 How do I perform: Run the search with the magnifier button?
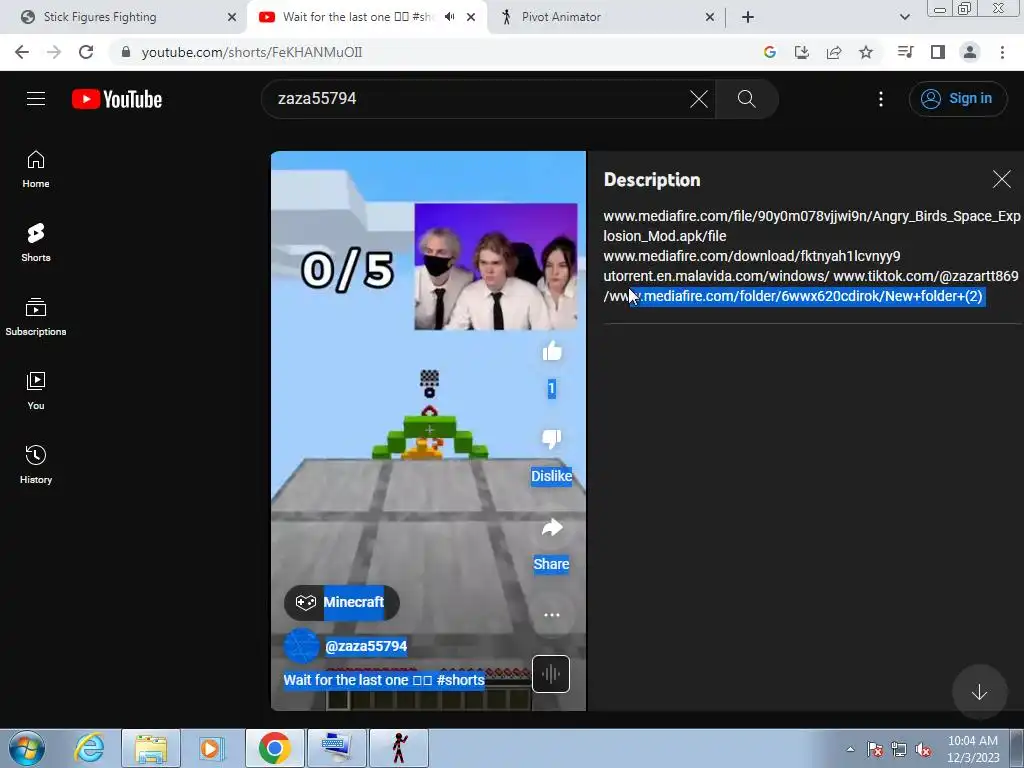click(746, 99)
